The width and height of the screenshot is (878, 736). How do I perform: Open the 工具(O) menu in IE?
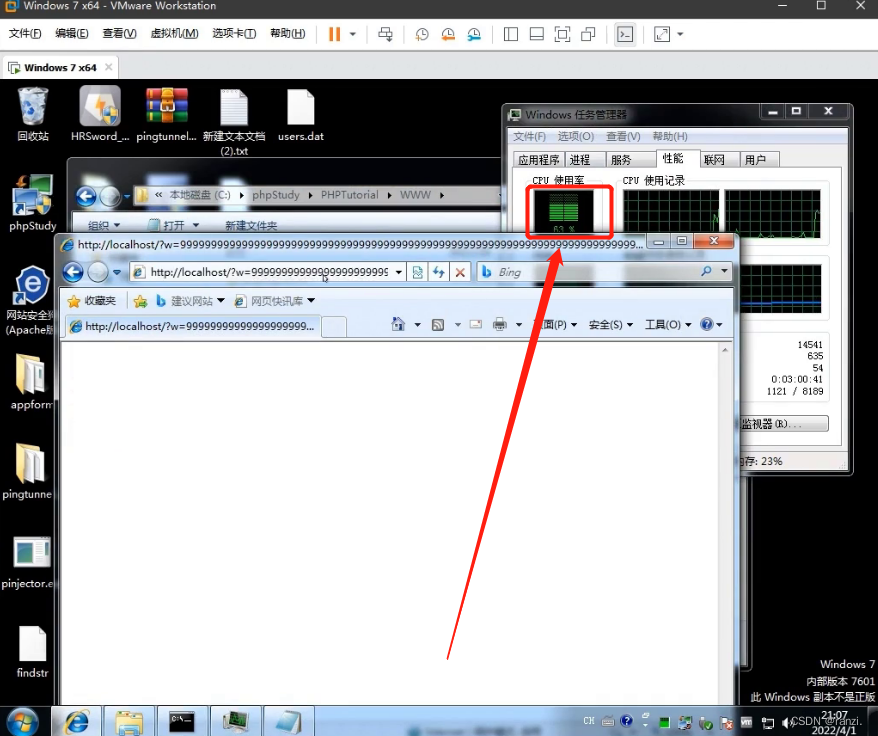tap(669, 325)
